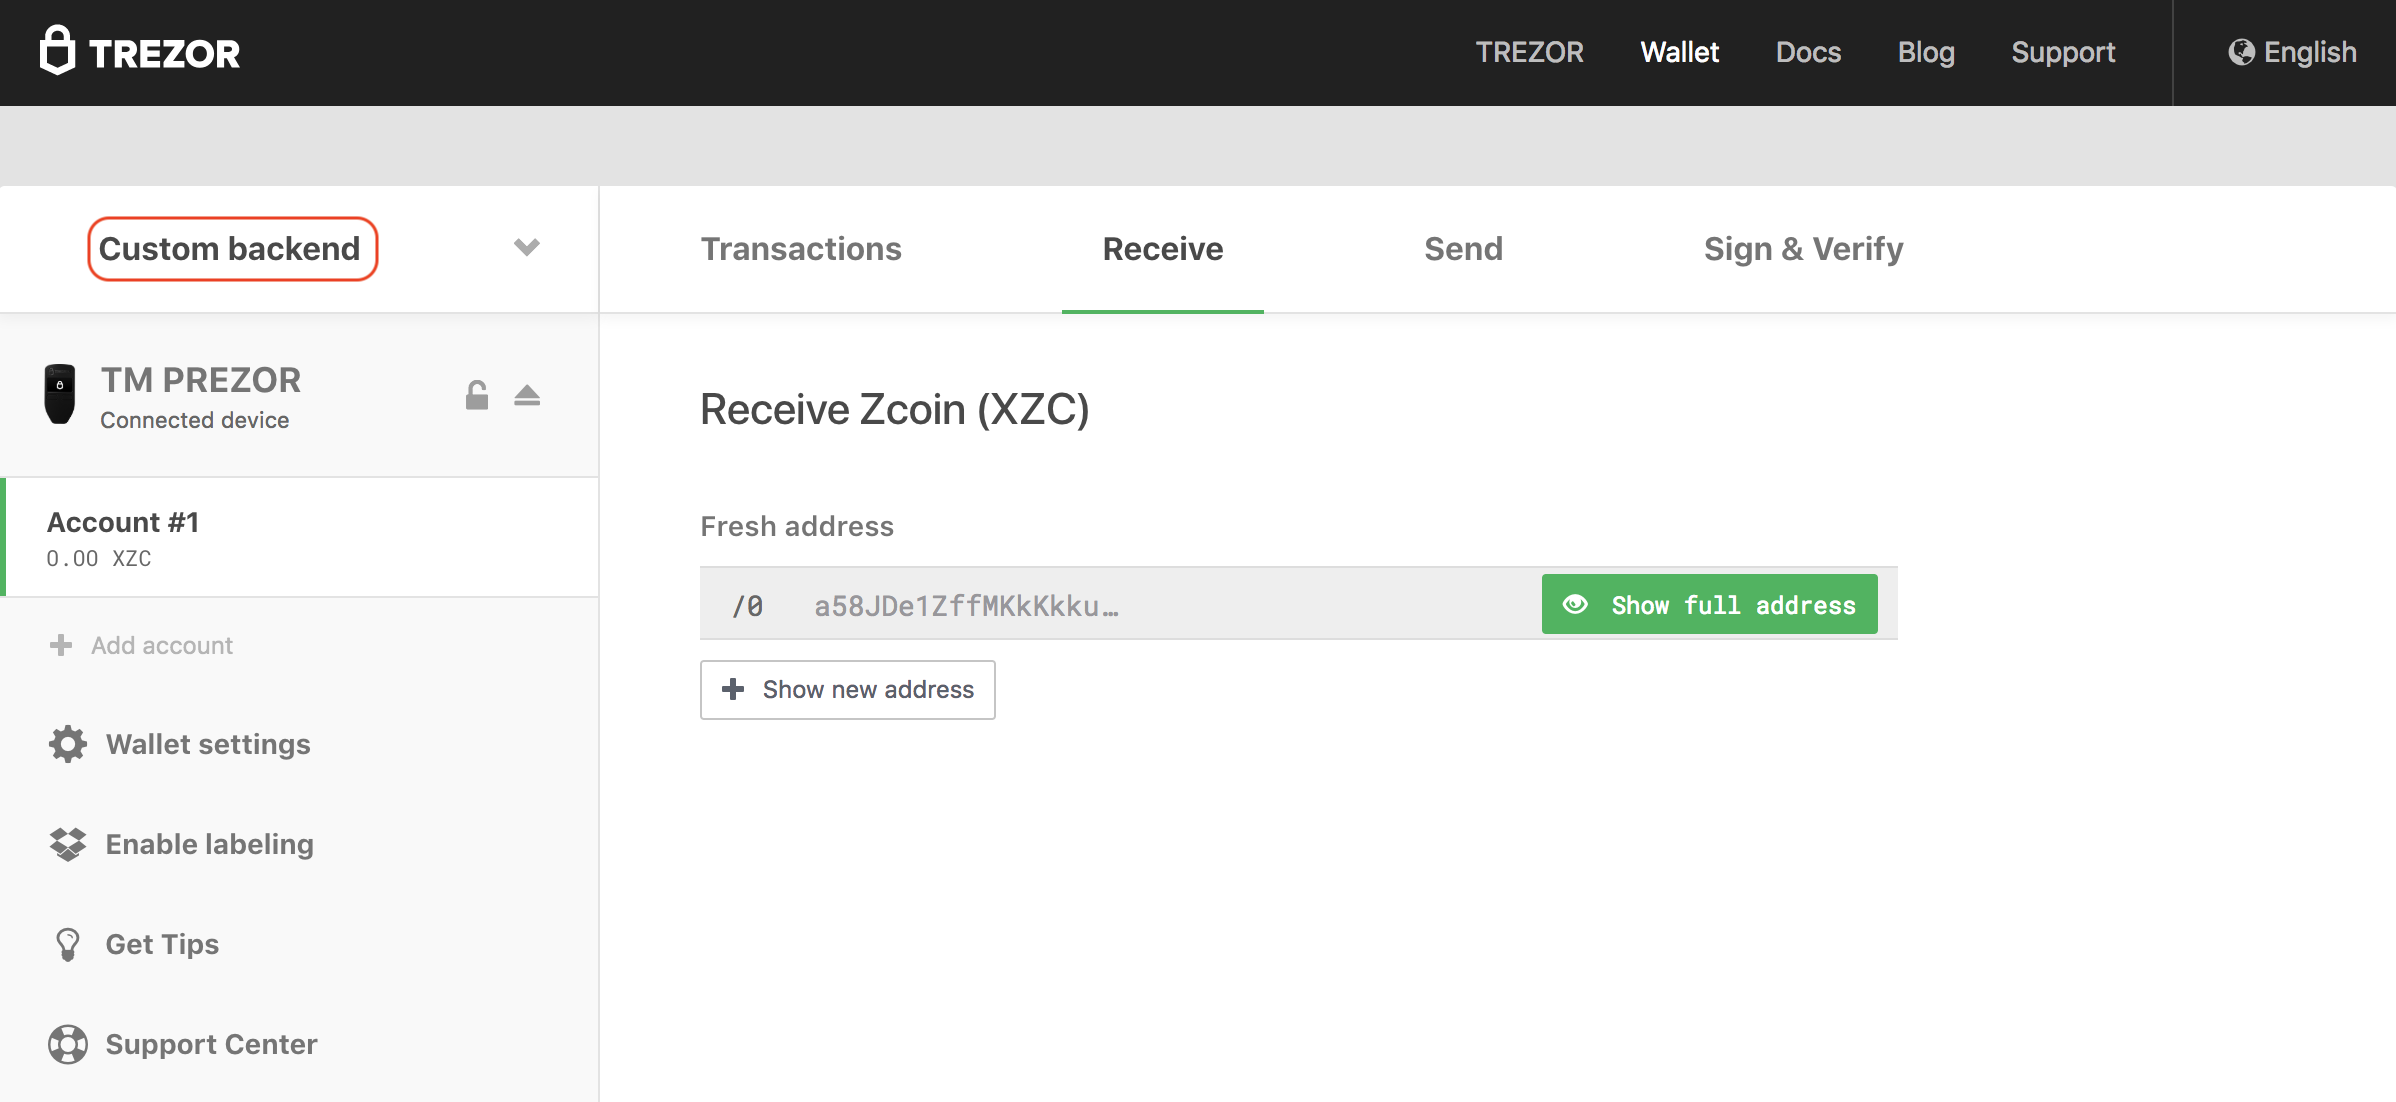Select Account #1 in the sidebar

[x=300, y=538]
